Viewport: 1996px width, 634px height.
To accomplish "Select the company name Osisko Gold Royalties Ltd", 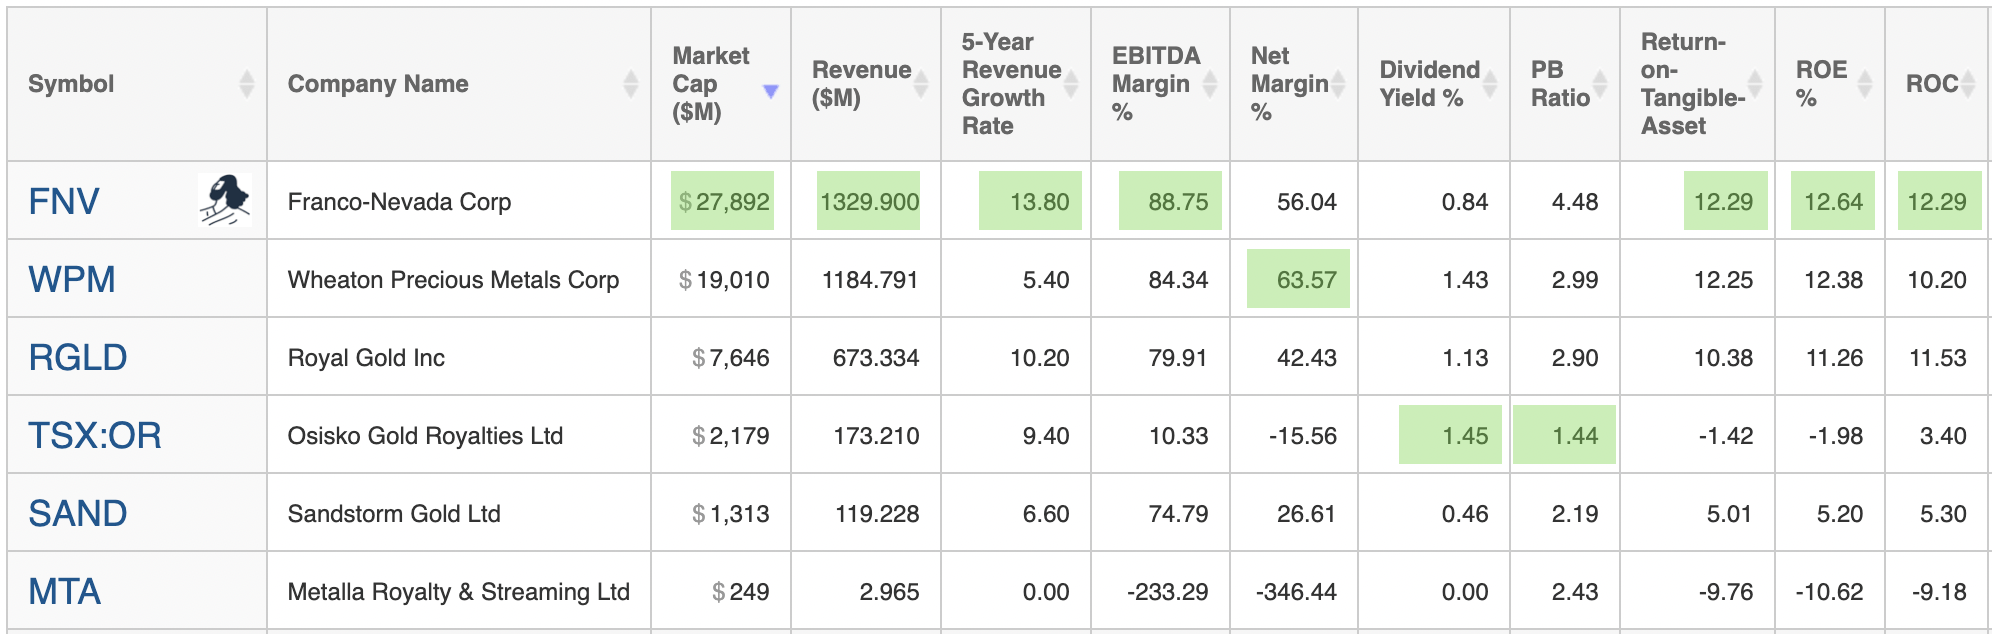I will (425, 436).
